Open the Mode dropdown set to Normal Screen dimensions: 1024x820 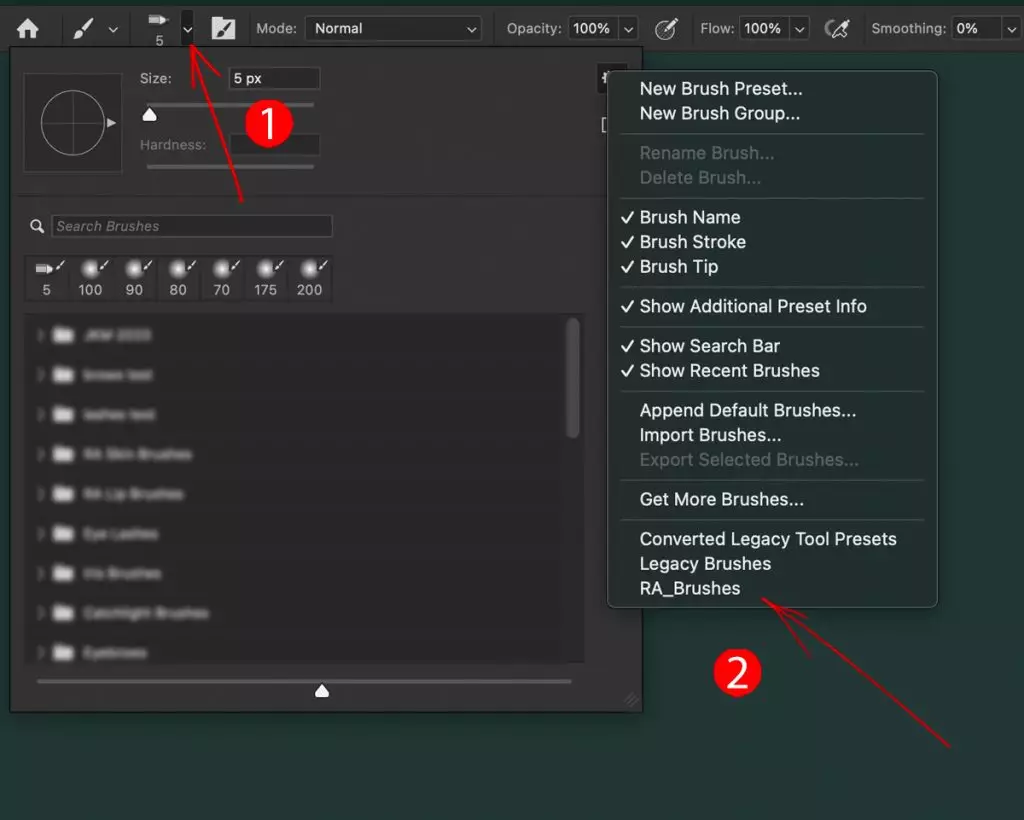[x=393, y=29]
